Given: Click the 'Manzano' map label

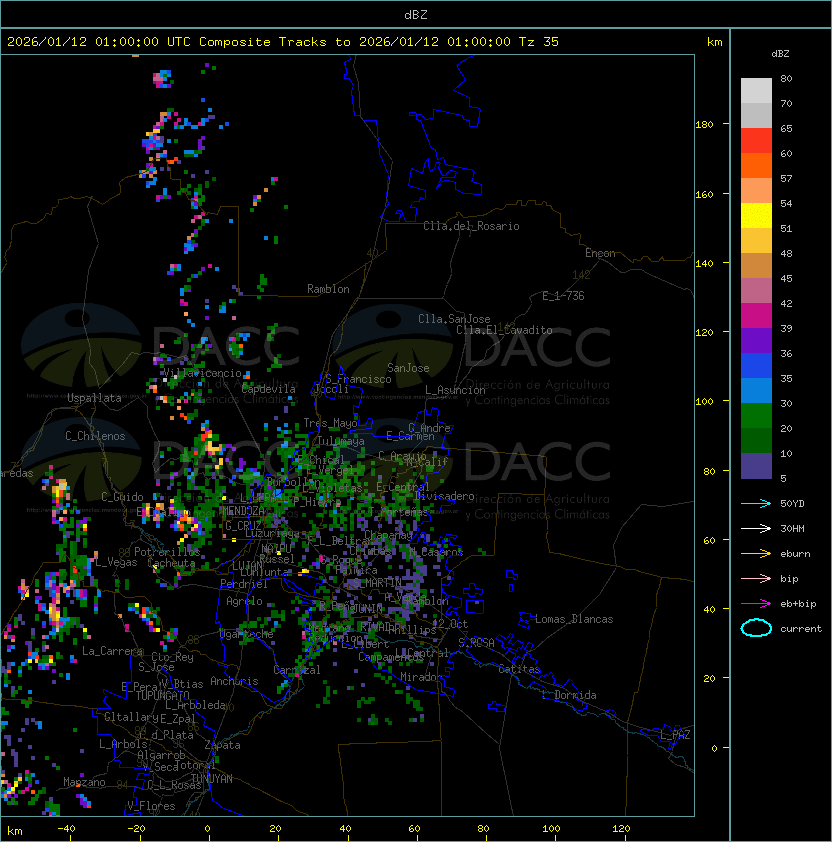Looking at the screenshot, I should [84, 782].
